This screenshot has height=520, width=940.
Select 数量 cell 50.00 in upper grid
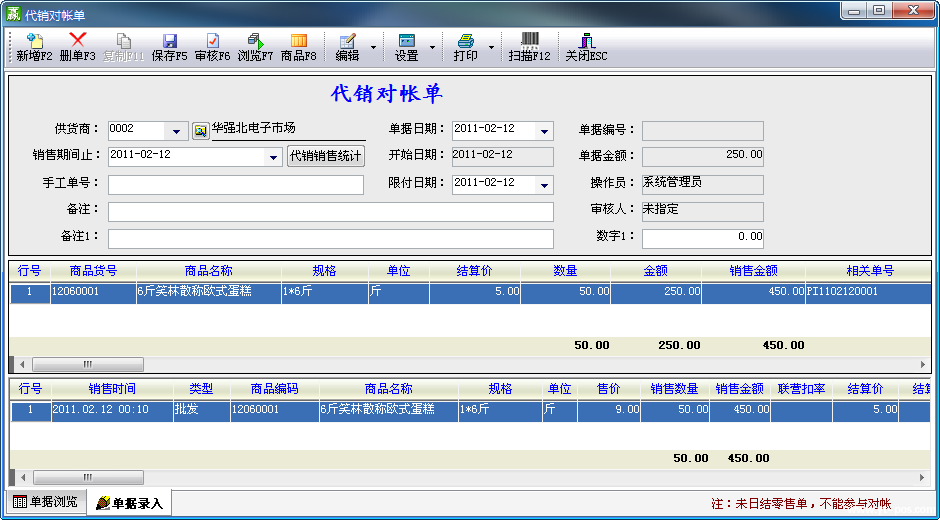565,292
